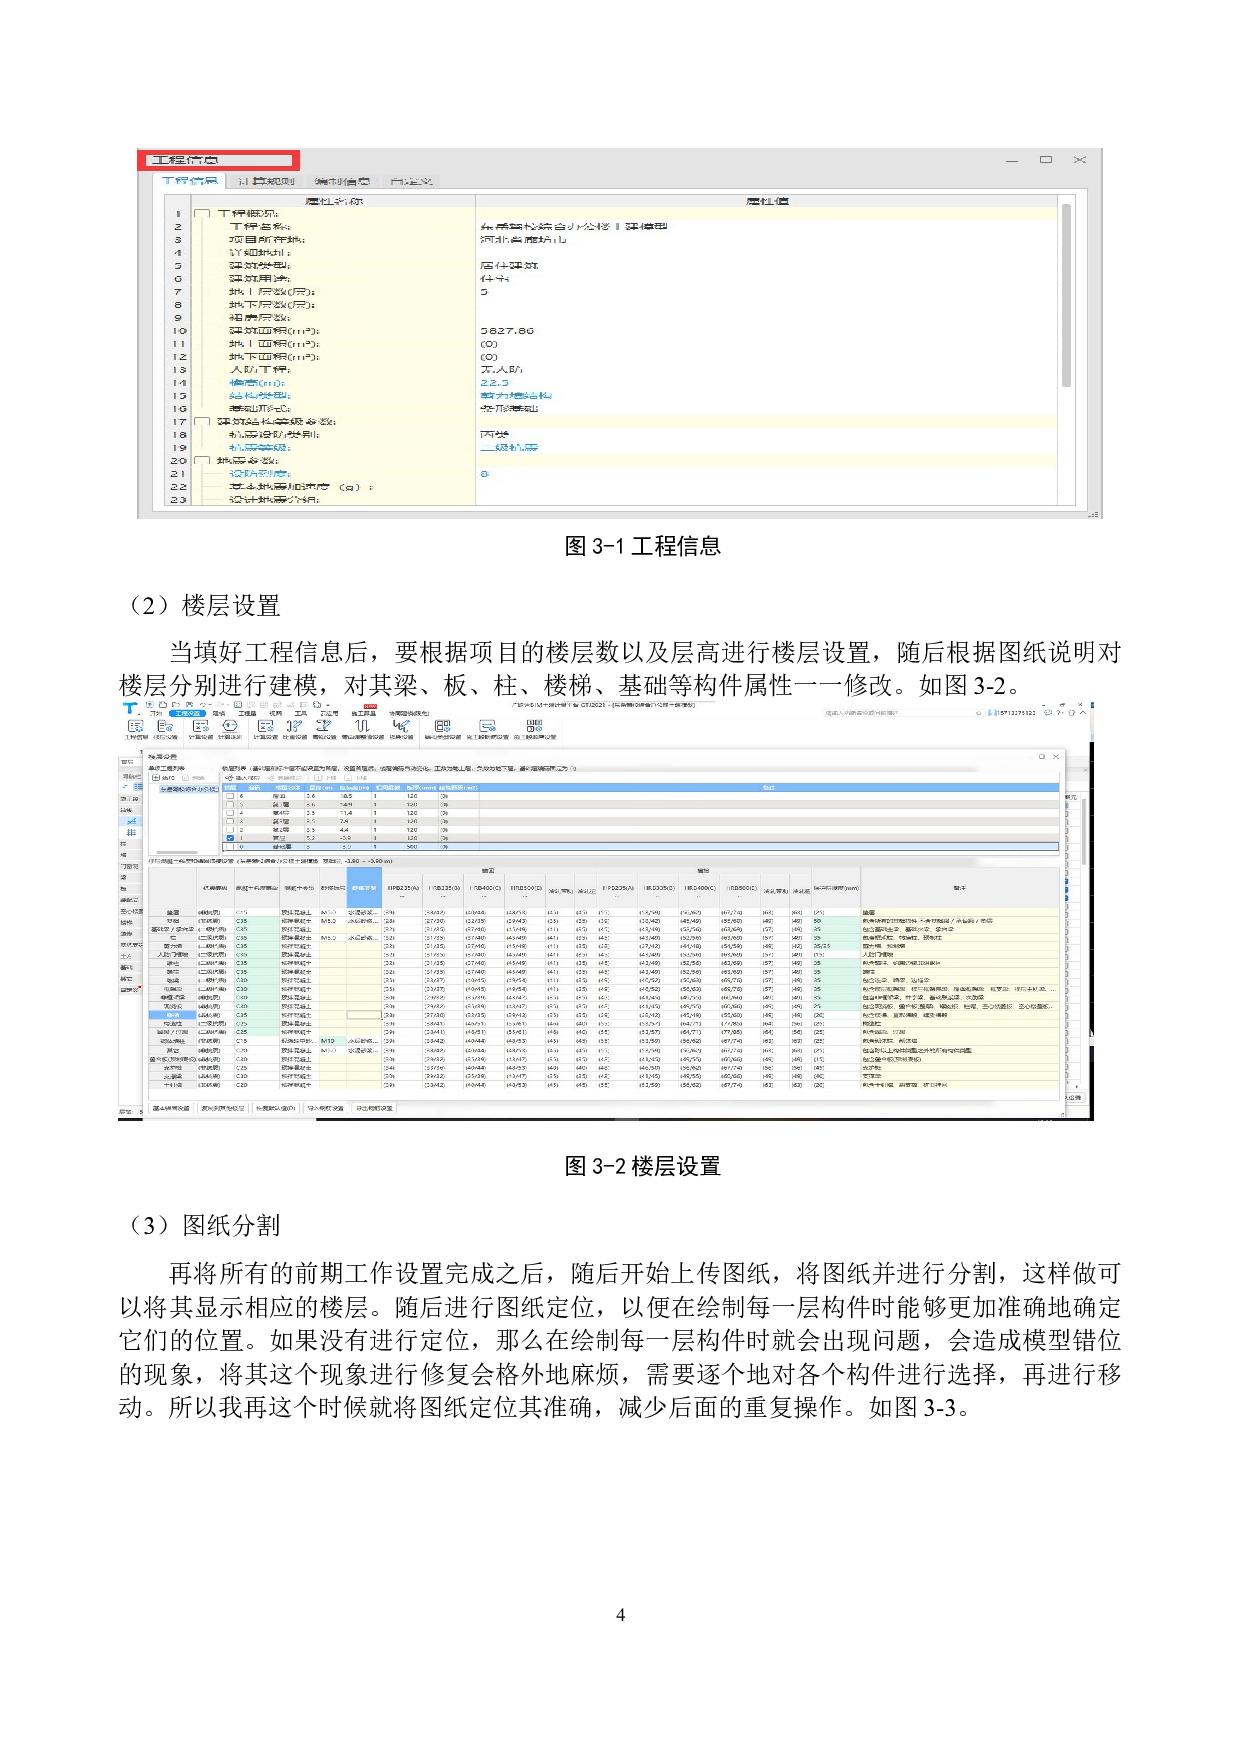Screen dimensions: 1240x1754
Task: Click the T application logo in the floor-settings window
Action: pyautogui.click(x=130, y=707)
